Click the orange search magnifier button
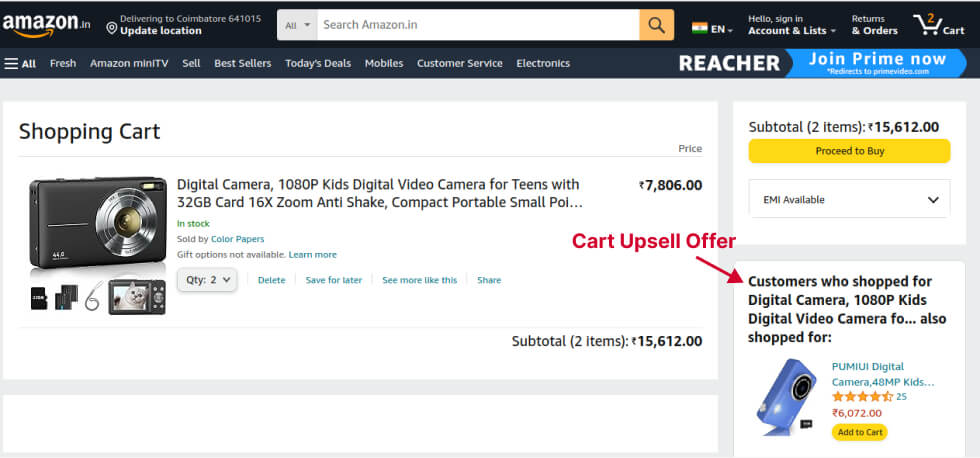Image resolution: width=980 pixels, height=458 pixels. pos(656,25)
